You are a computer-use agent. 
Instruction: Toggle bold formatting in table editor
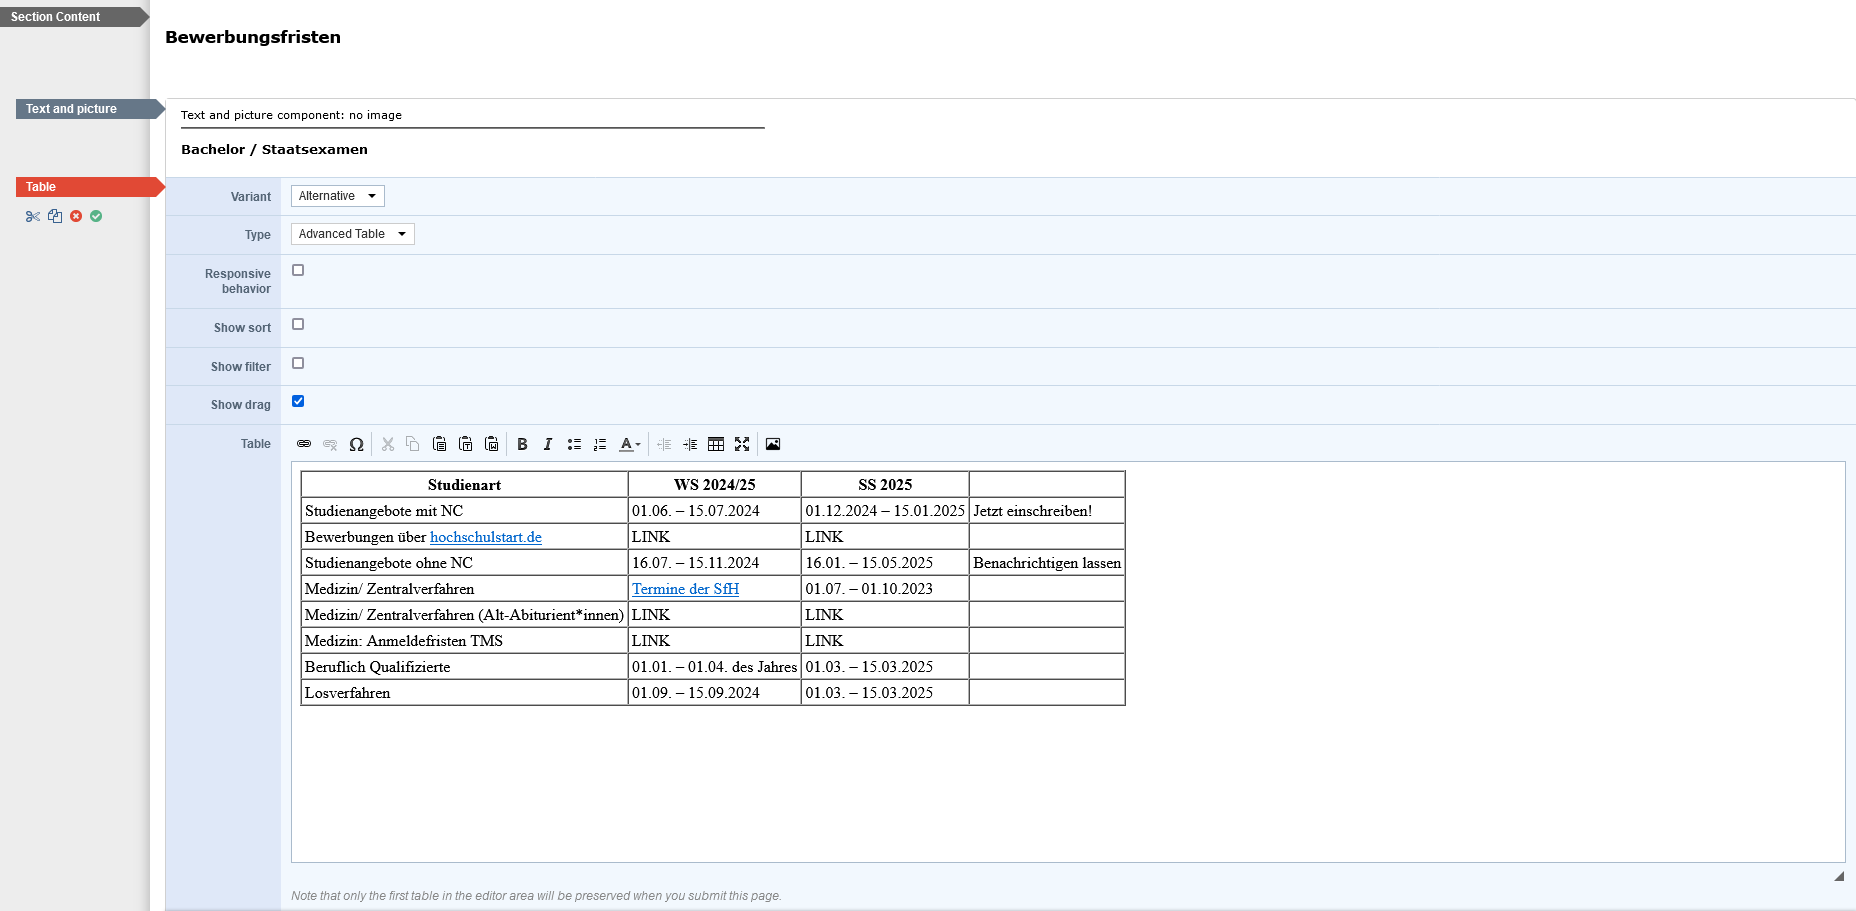pyautogui.click(x=522, y=444)
